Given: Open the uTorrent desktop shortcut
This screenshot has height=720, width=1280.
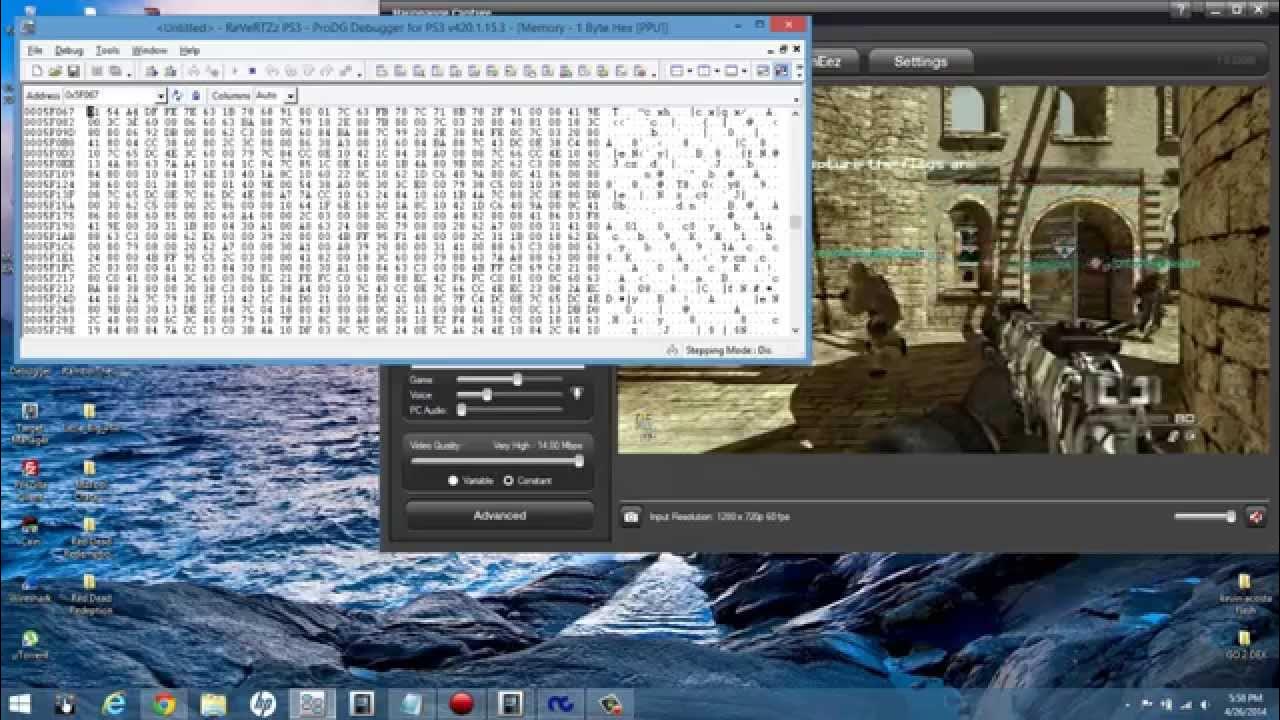Looking at the screenshot, I should click(x=30, y=644).
